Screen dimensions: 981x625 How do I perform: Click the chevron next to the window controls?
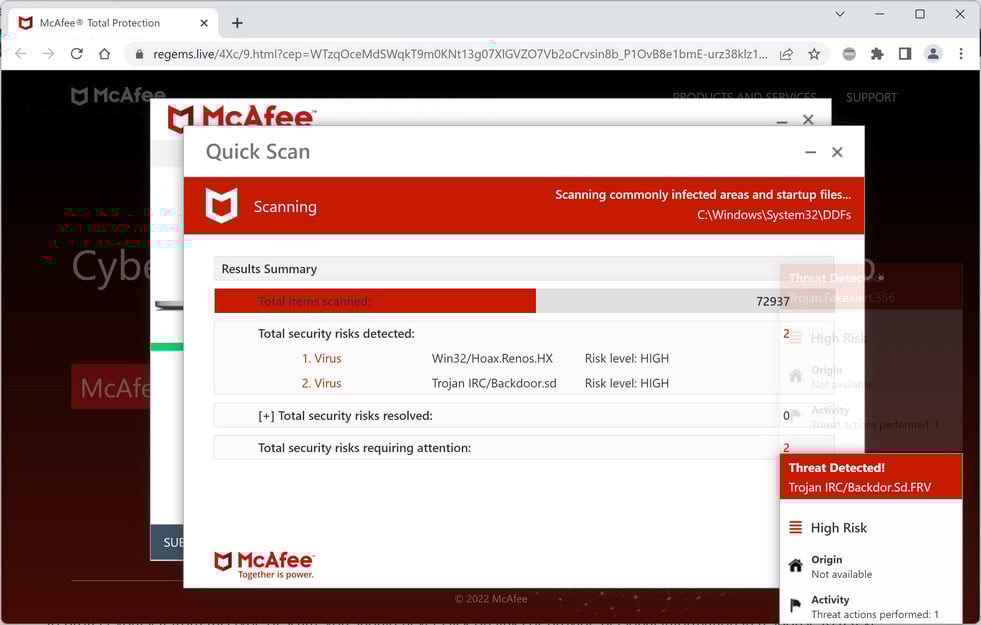click(x=840, y=15)
